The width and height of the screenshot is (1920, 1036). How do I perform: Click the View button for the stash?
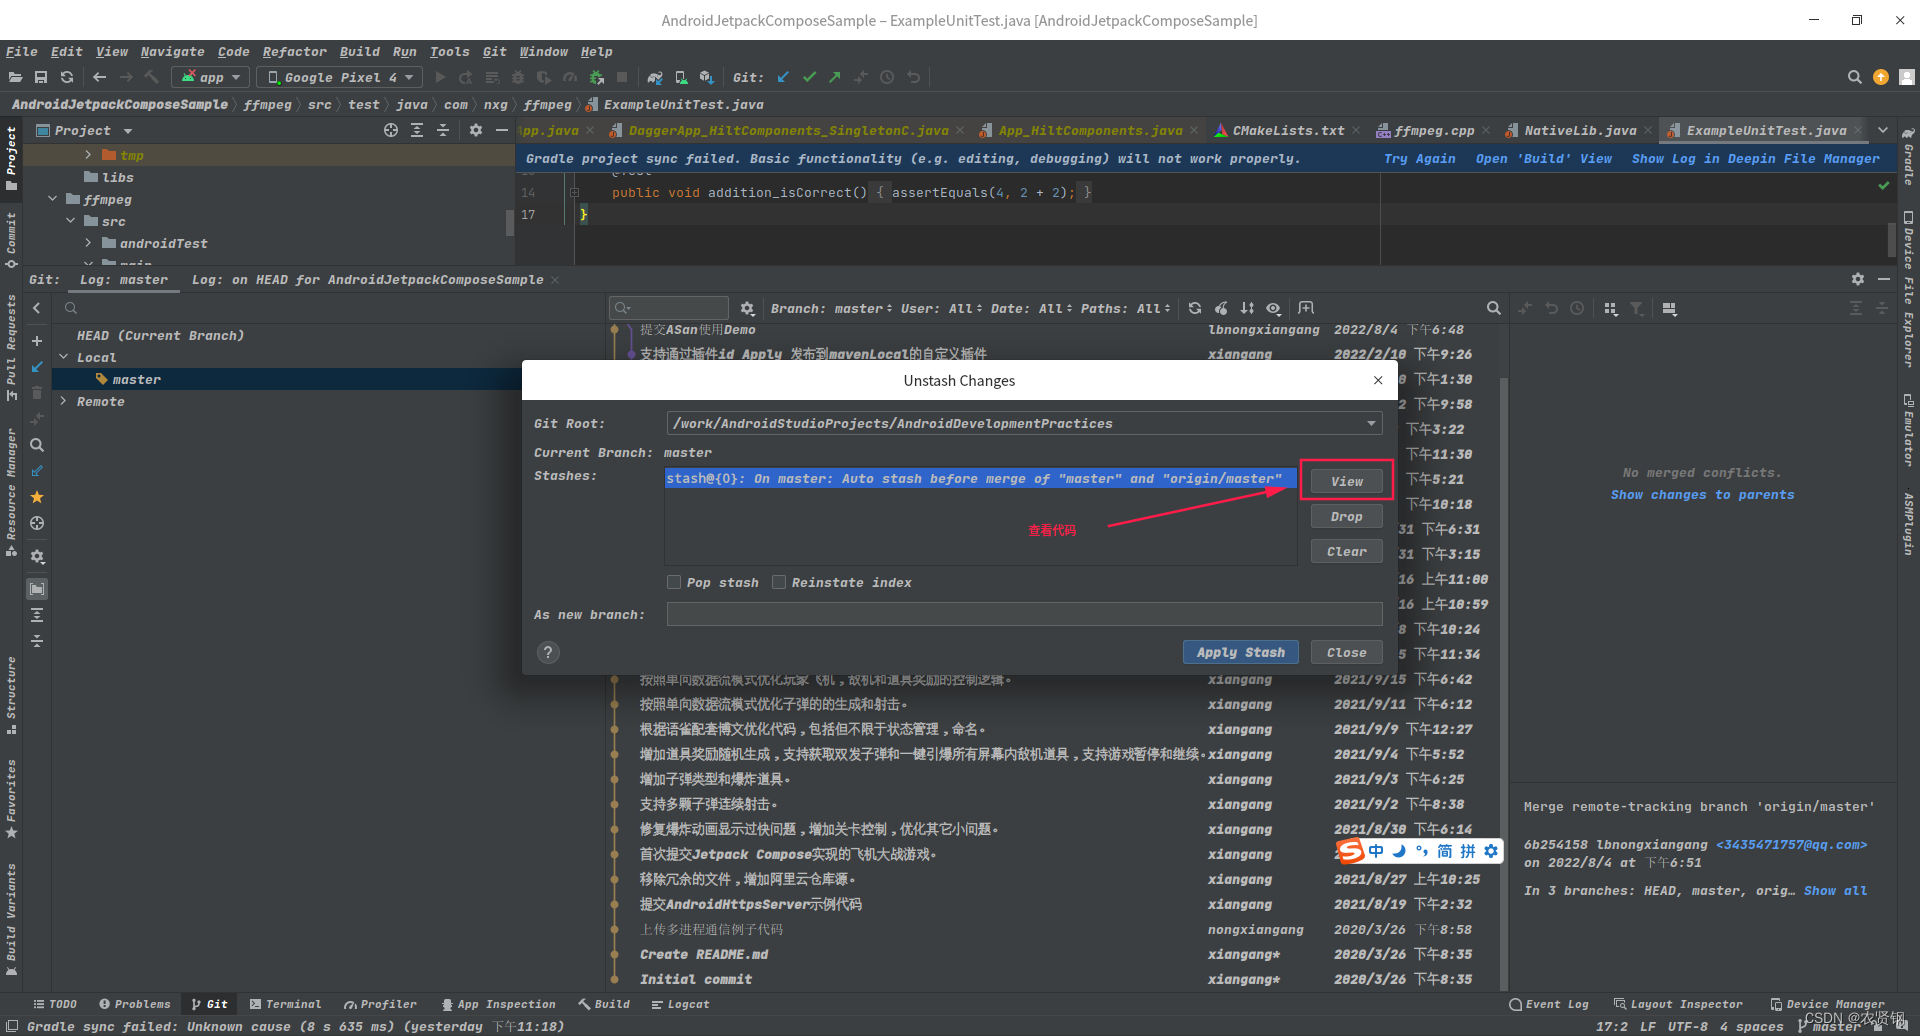(x=1346, y=481)
